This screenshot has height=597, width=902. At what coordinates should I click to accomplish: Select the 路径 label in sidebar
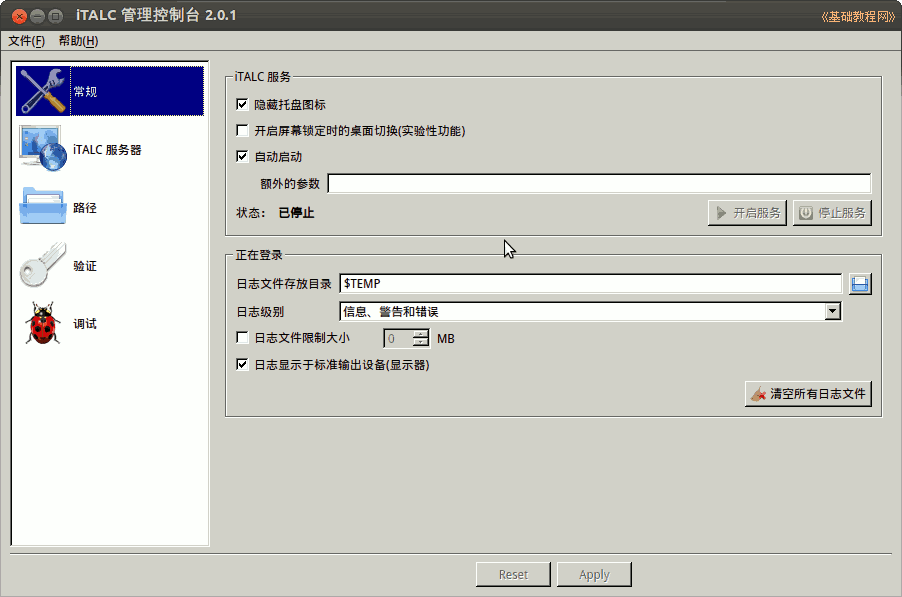point(85,208)
